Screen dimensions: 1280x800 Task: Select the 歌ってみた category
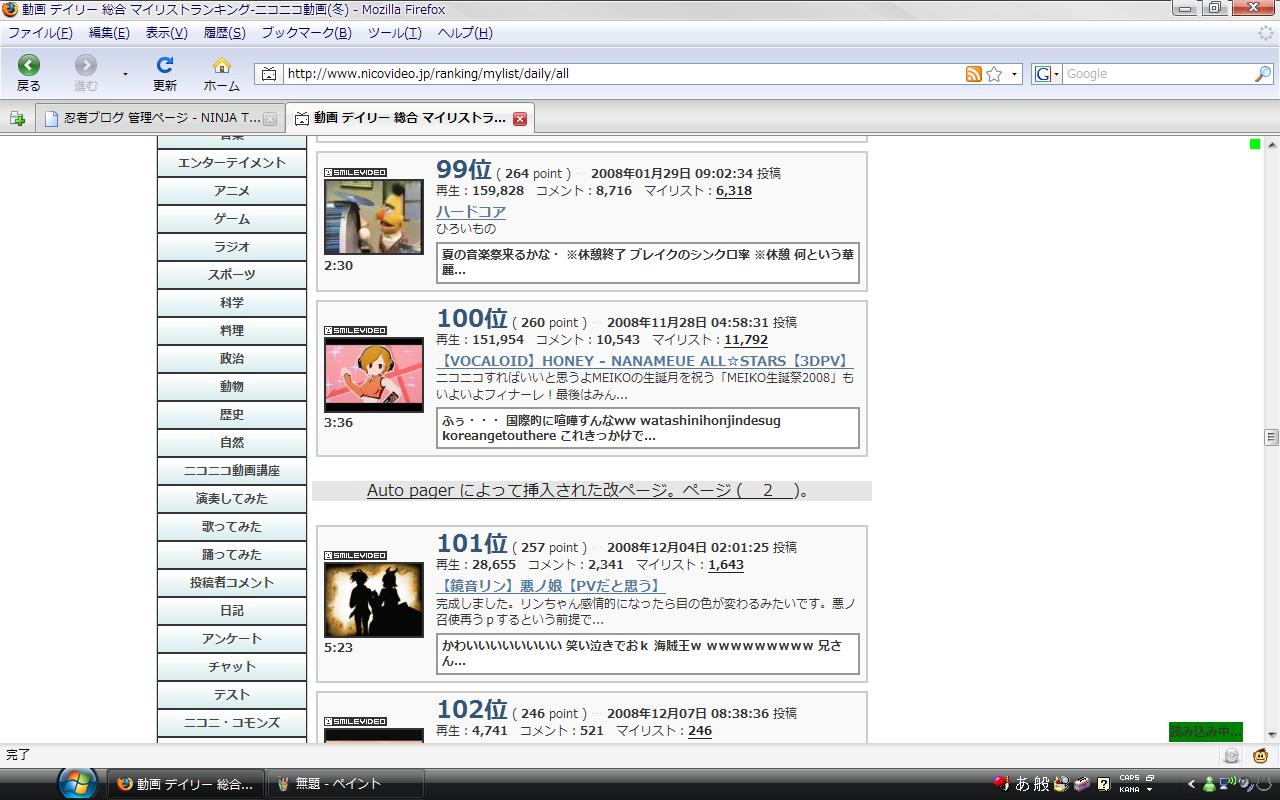point(232,527)
